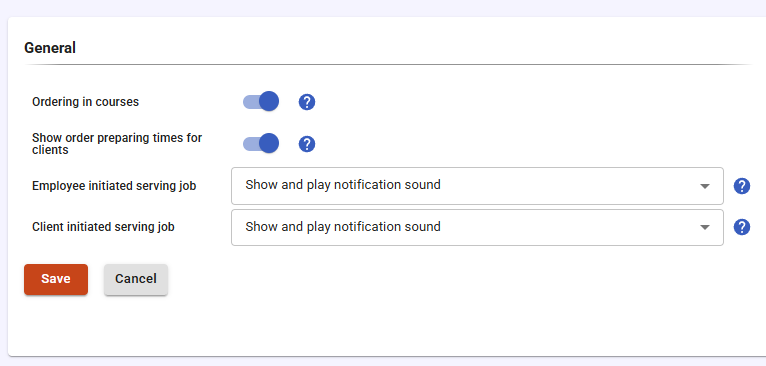The height and width of the screenshot is (366, 766).
Task: Open help for Ordering in courses
Action: click(306, 102)
